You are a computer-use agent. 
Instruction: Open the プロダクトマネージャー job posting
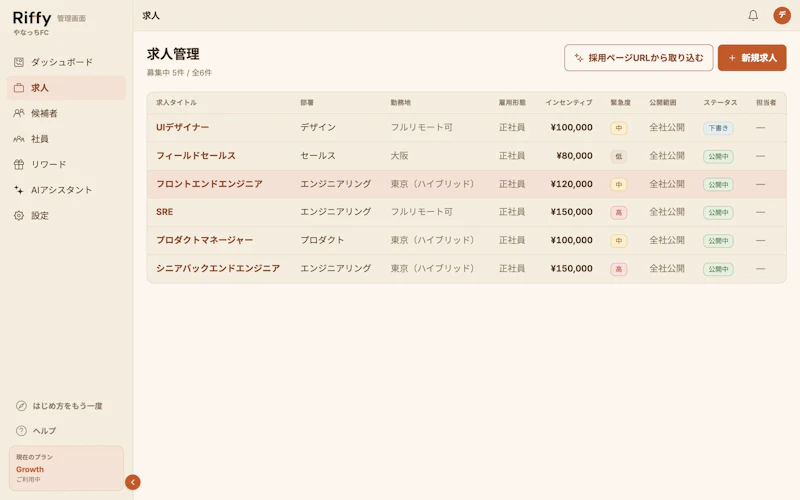(205, 240)
